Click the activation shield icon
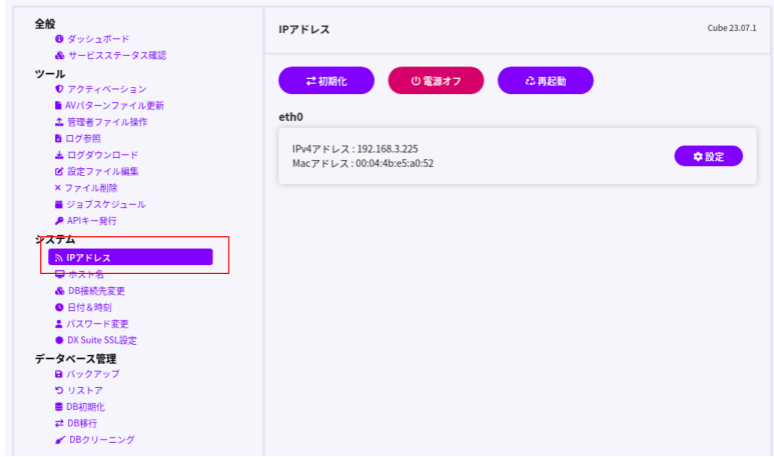Viewport: 774px width, 457px height. click(59, 89)
